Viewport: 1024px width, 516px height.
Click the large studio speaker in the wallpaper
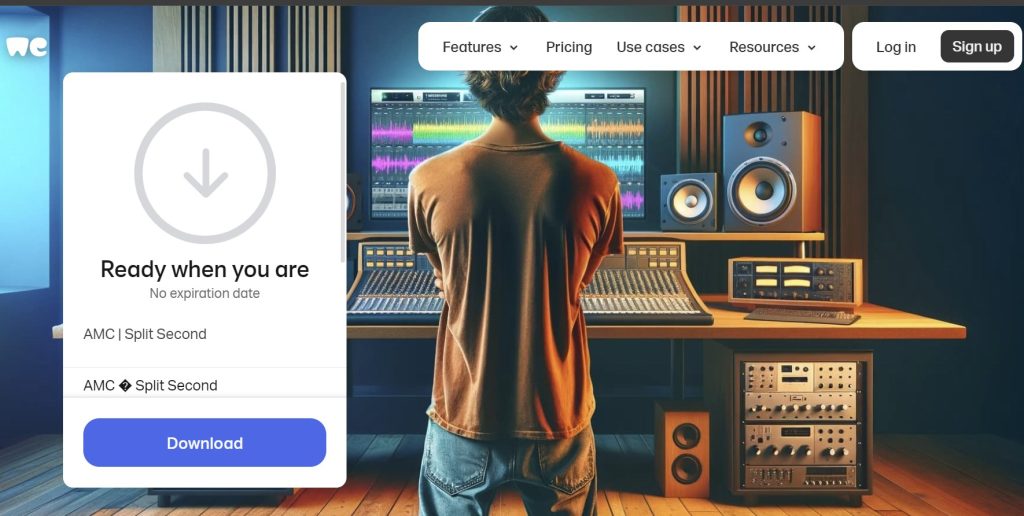pyautogui.click(x=772, y=172)
